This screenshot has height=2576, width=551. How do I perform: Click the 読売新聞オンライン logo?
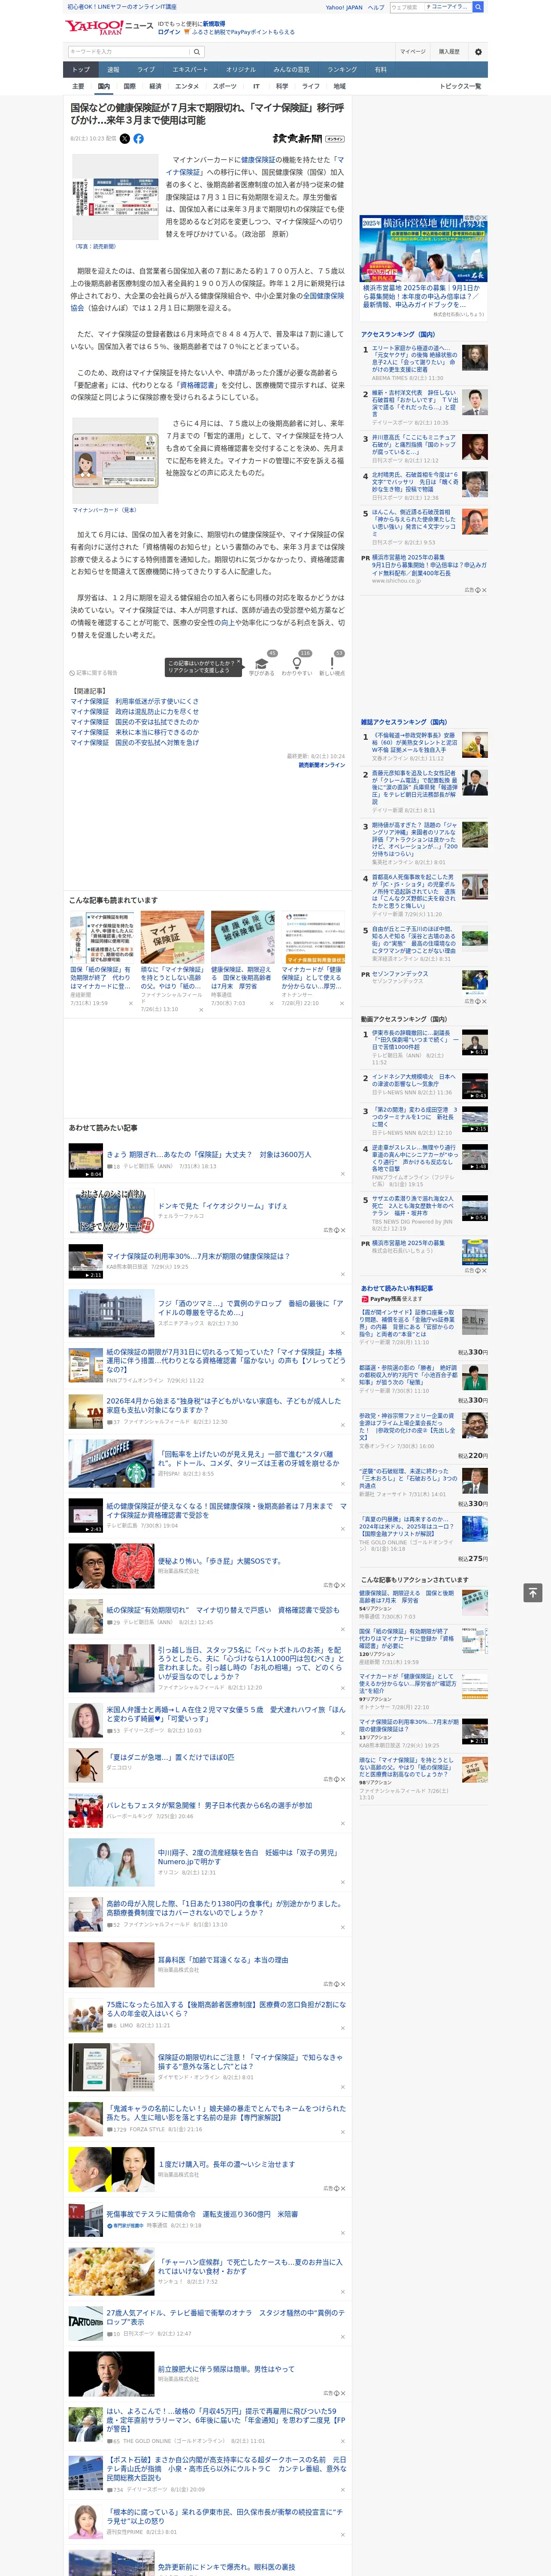308,139
